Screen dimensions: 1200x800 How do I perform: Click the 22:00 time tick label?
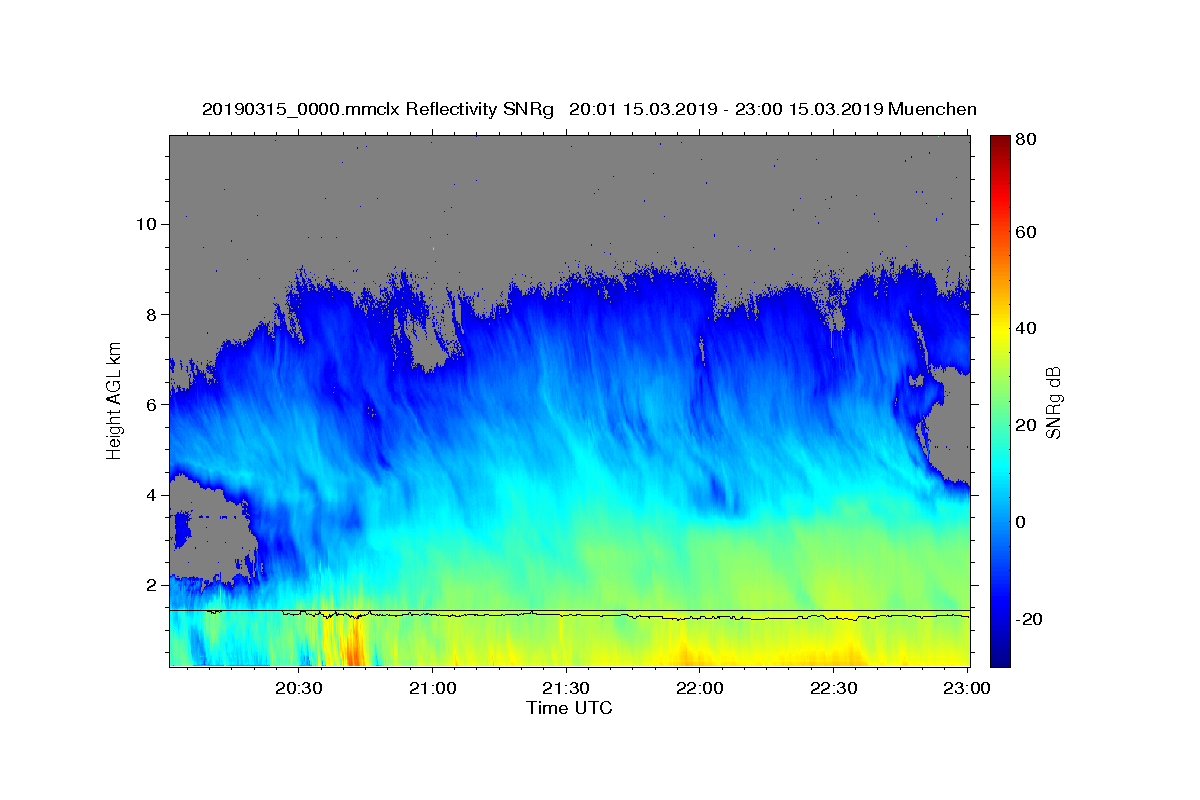click(x=700, y=688)
